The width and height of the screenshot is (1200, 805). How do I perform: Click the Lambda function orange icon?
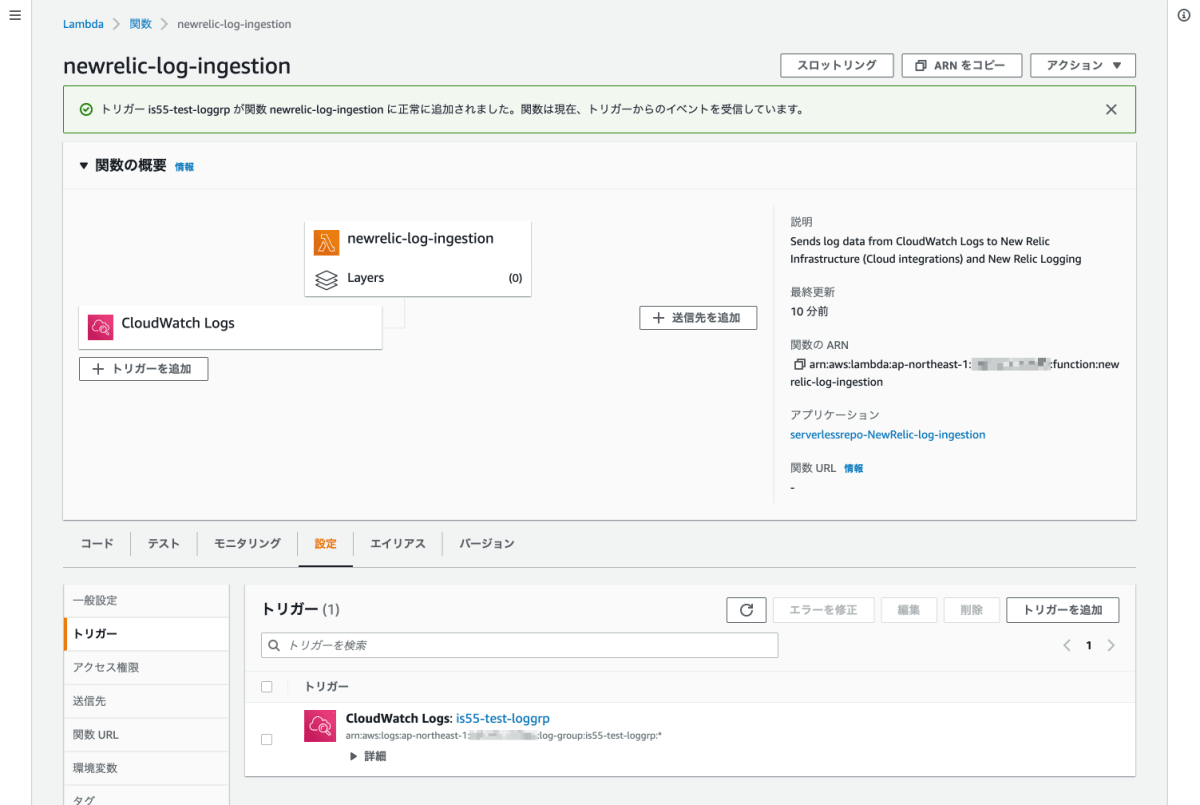[x=327, y=243]
